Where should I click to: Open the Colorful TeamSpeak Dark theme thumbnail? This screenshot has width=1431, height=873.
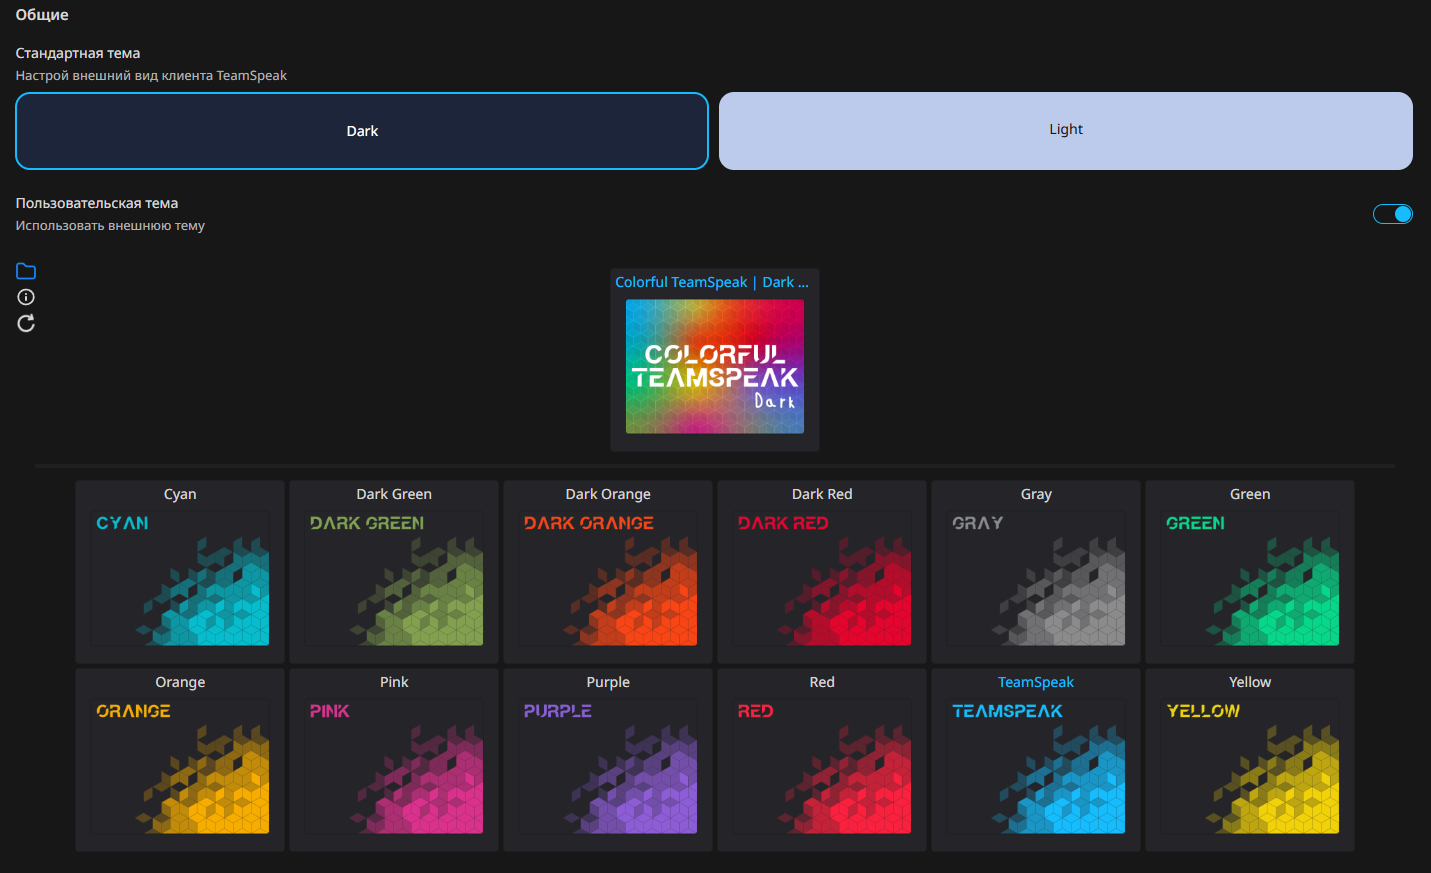pos(715,367)
